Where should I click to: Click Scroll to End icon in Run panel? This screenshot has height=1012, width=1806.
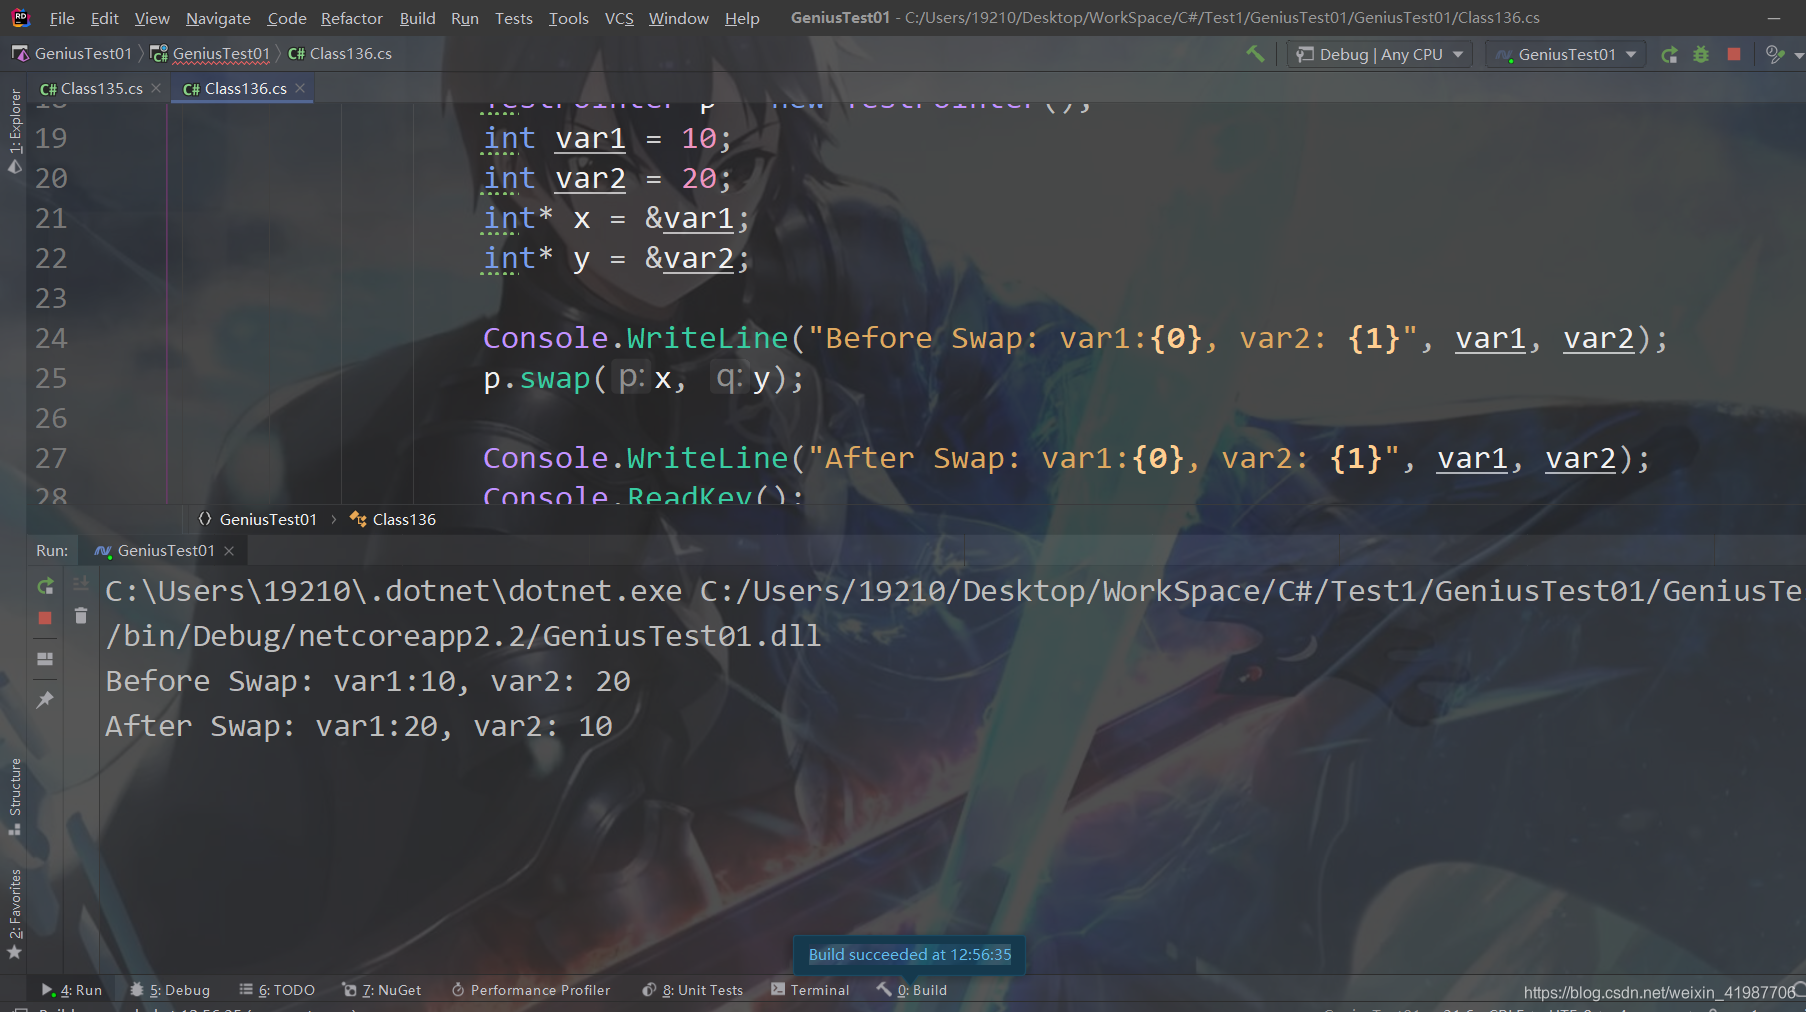(x=81, y=584)
